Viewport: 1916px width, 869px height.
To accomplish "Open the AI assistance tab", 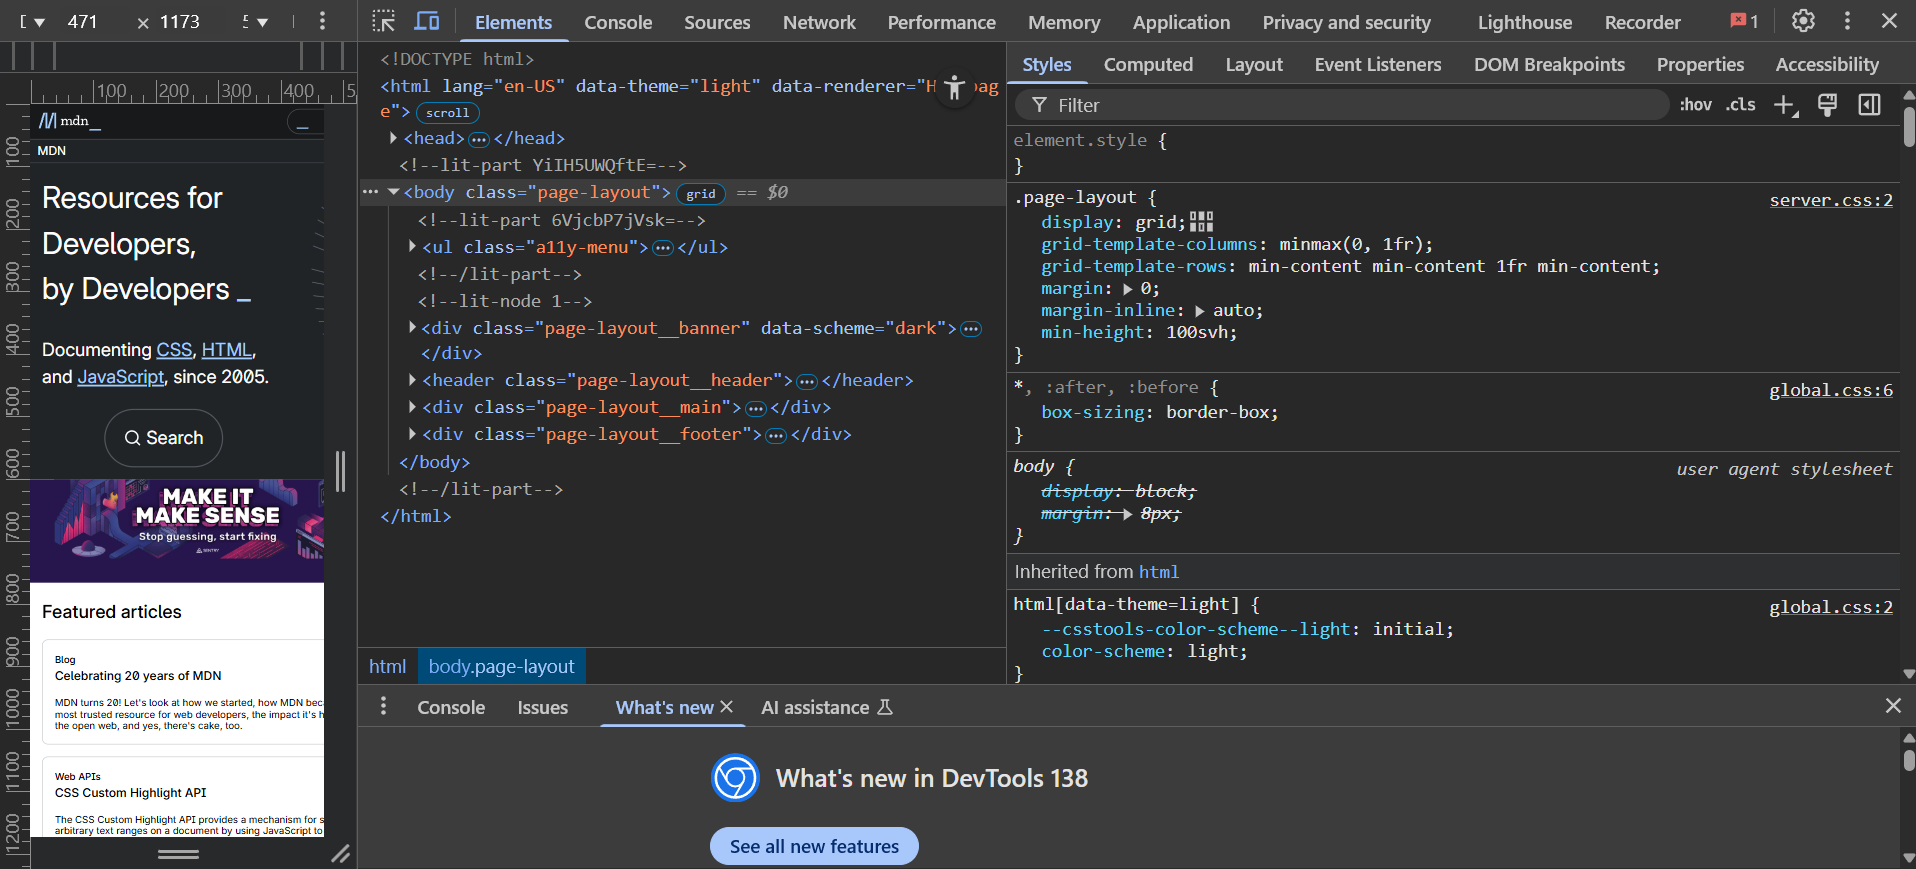I will [x=826, y=707].
